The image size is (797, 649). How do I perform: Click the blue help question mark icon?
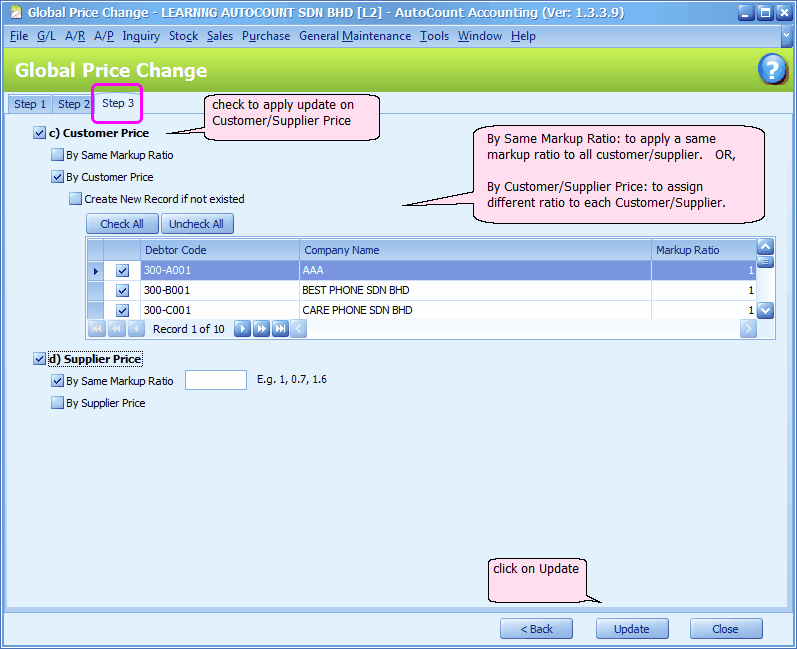pos(772,69)
